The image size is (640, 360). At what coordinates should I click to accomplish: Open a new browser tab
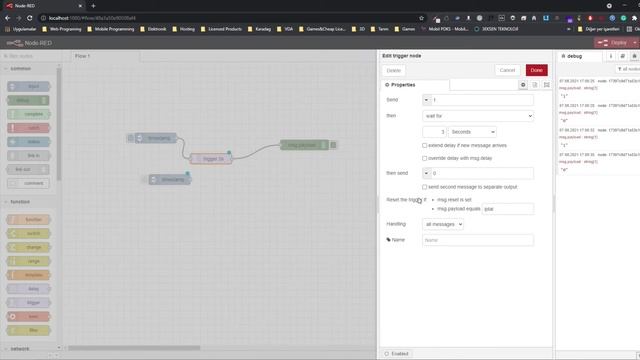(93, 6)
